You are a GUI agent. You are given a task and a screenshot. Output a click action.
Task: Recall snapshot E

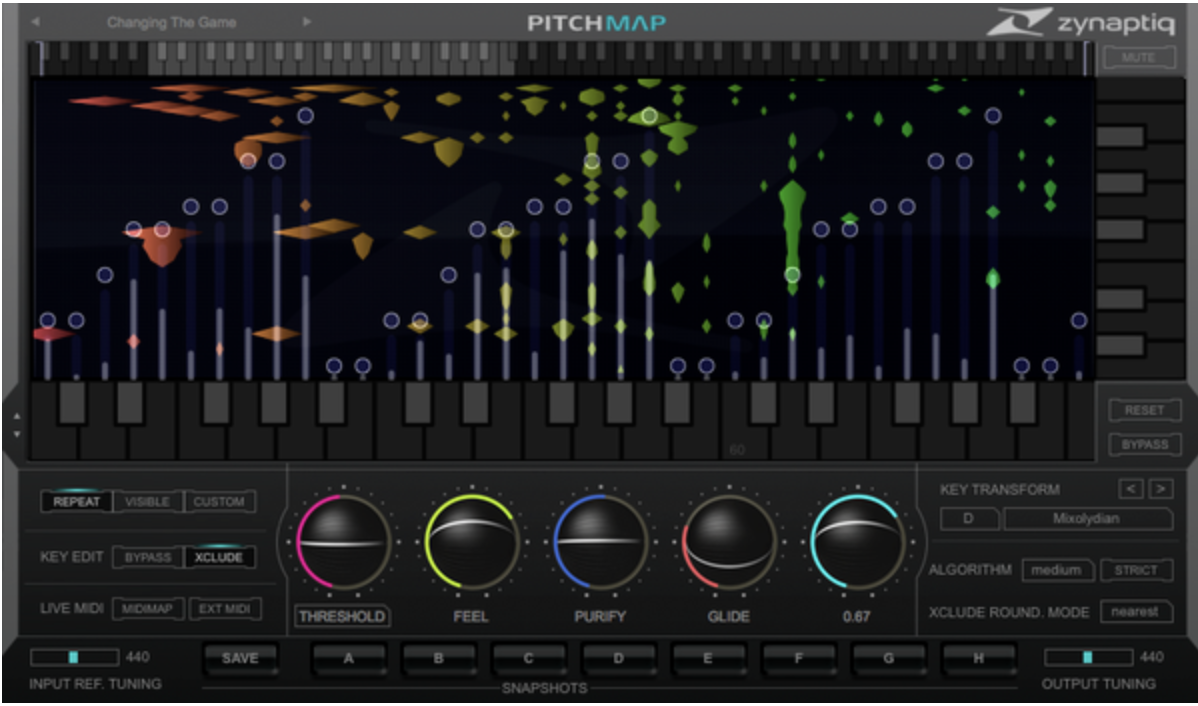(x=708, y=658)
